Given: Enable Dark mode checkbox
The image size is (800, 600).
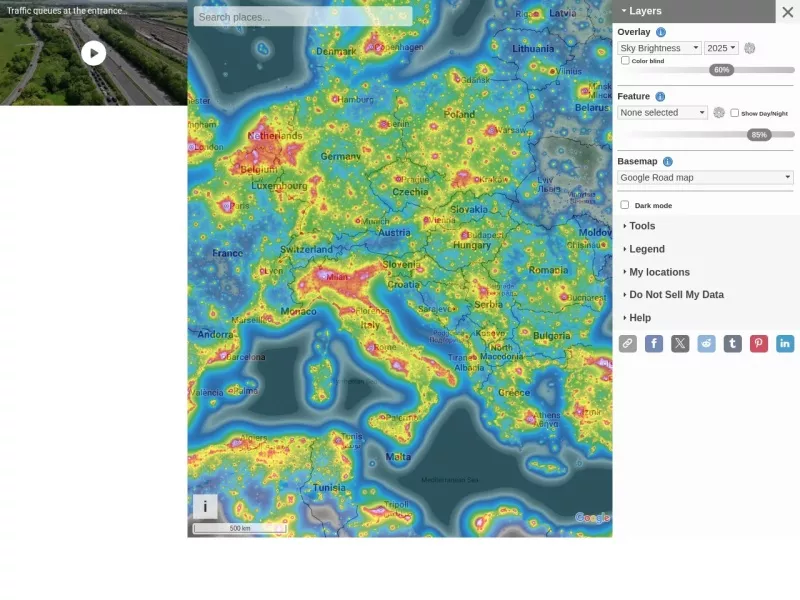Looking at the screenshot, I should (624, 205).
